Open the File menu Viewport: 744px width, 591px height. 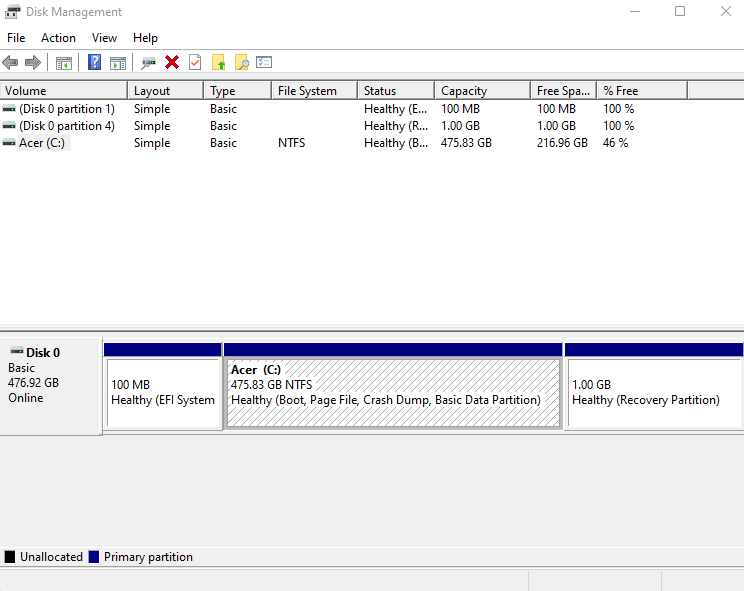(16, 38)
